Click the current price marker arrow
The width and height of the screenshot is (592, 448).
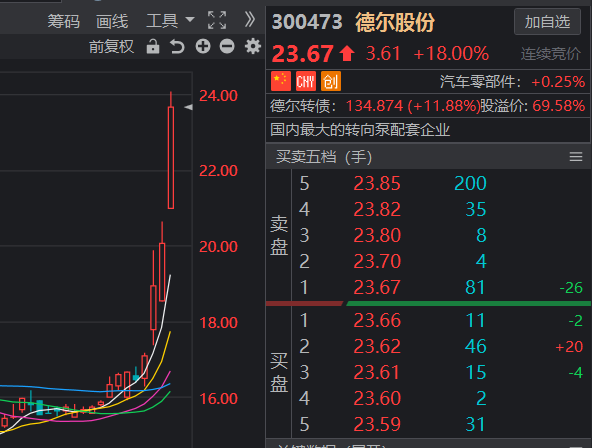188,107
